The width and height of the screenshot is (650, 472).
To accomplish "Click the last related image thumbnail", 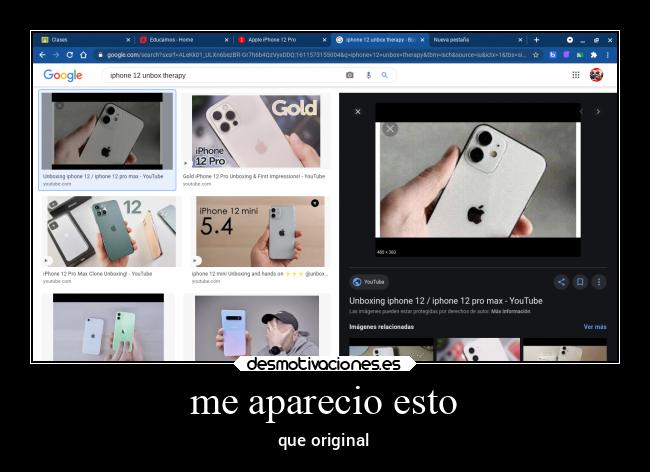I will point(565,349).
